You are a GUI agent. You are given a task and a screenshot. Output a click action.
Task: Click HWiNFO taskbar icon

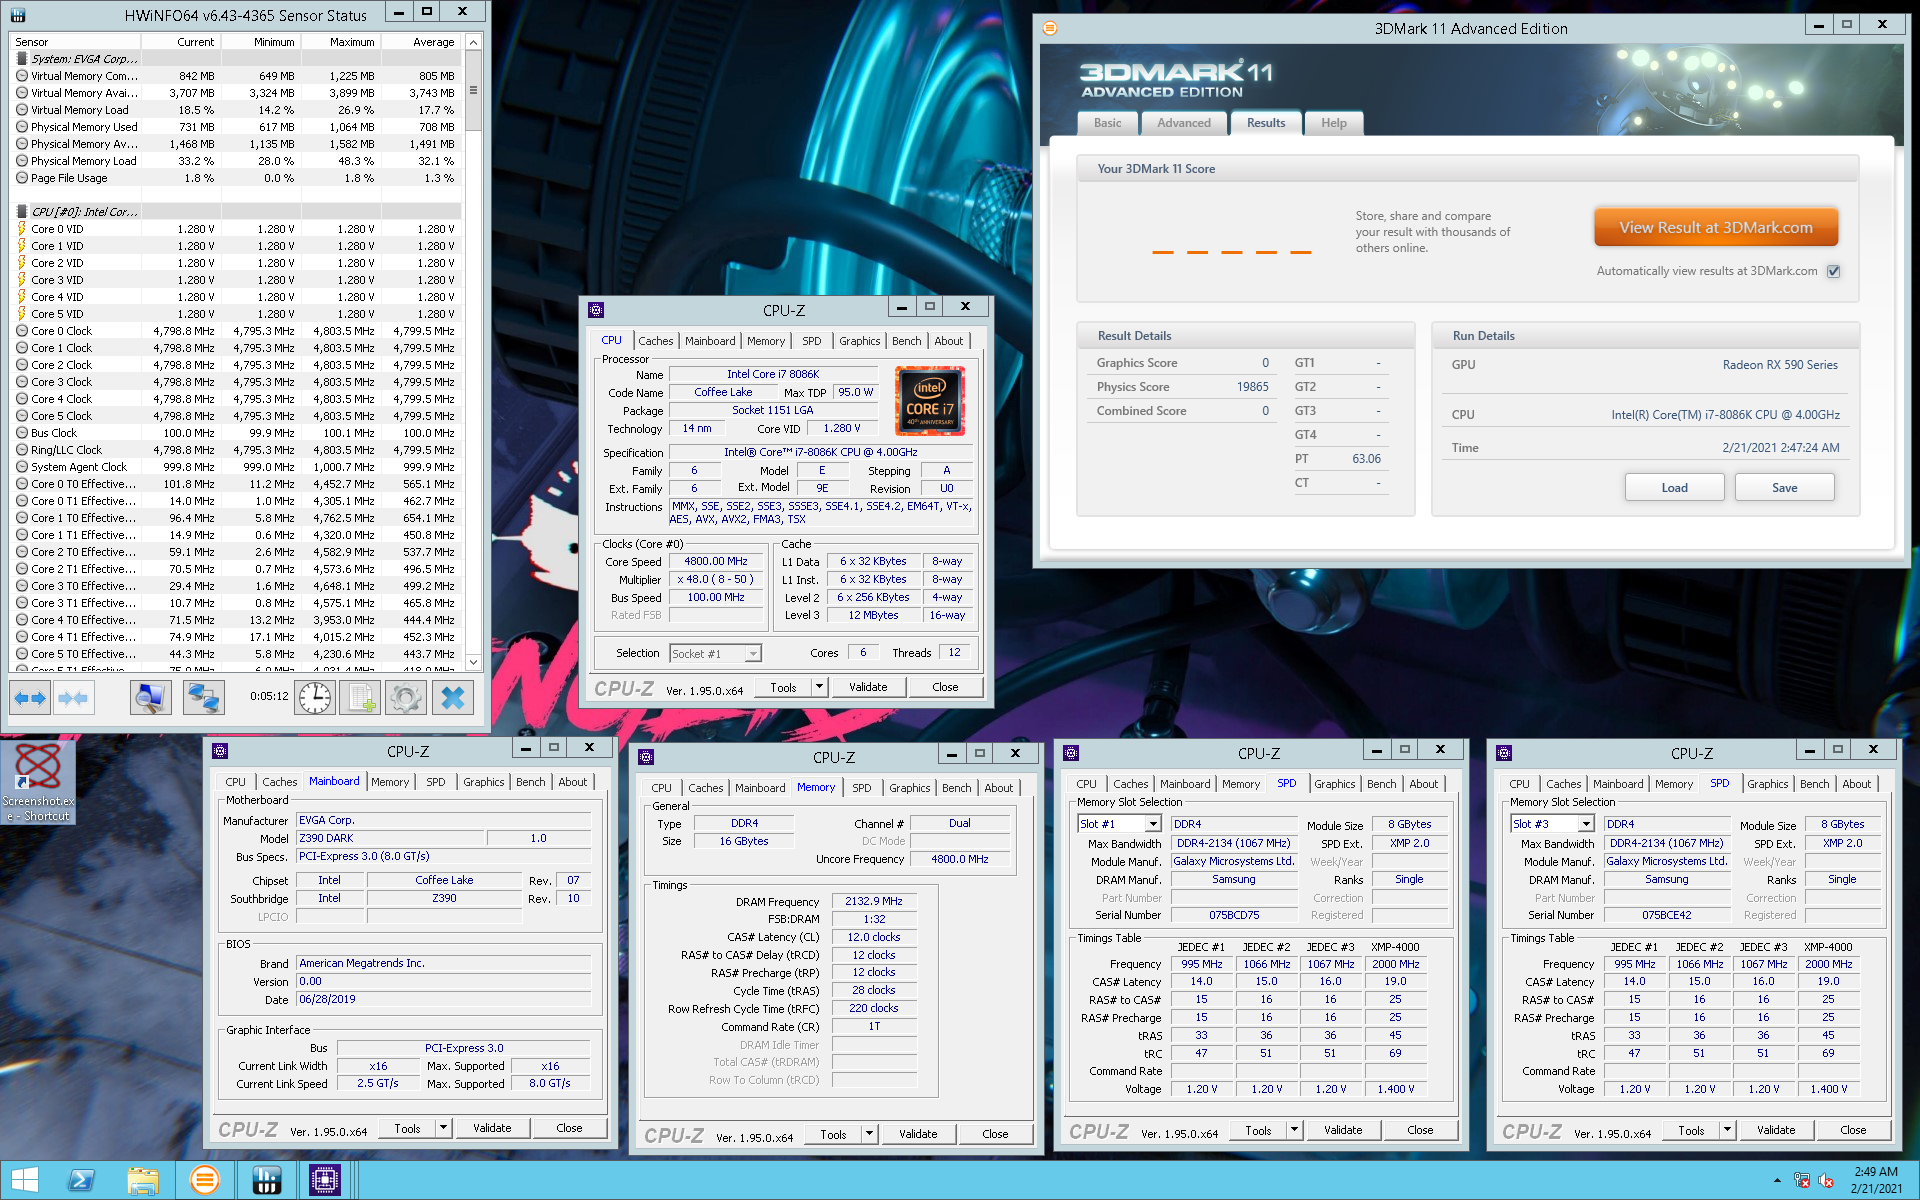[266, 1180]
